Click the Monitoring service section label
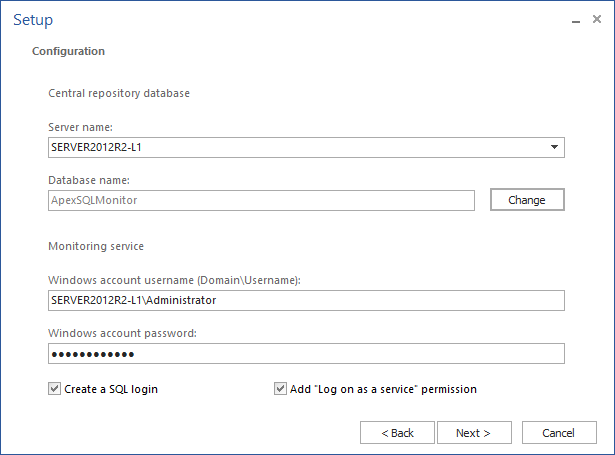This screenshot has width=615, height=455. [x=96, y=246]
